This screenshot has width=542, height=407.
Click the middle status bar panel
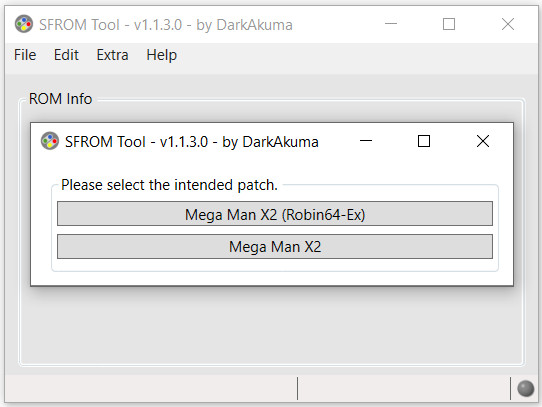coord(404,388)
